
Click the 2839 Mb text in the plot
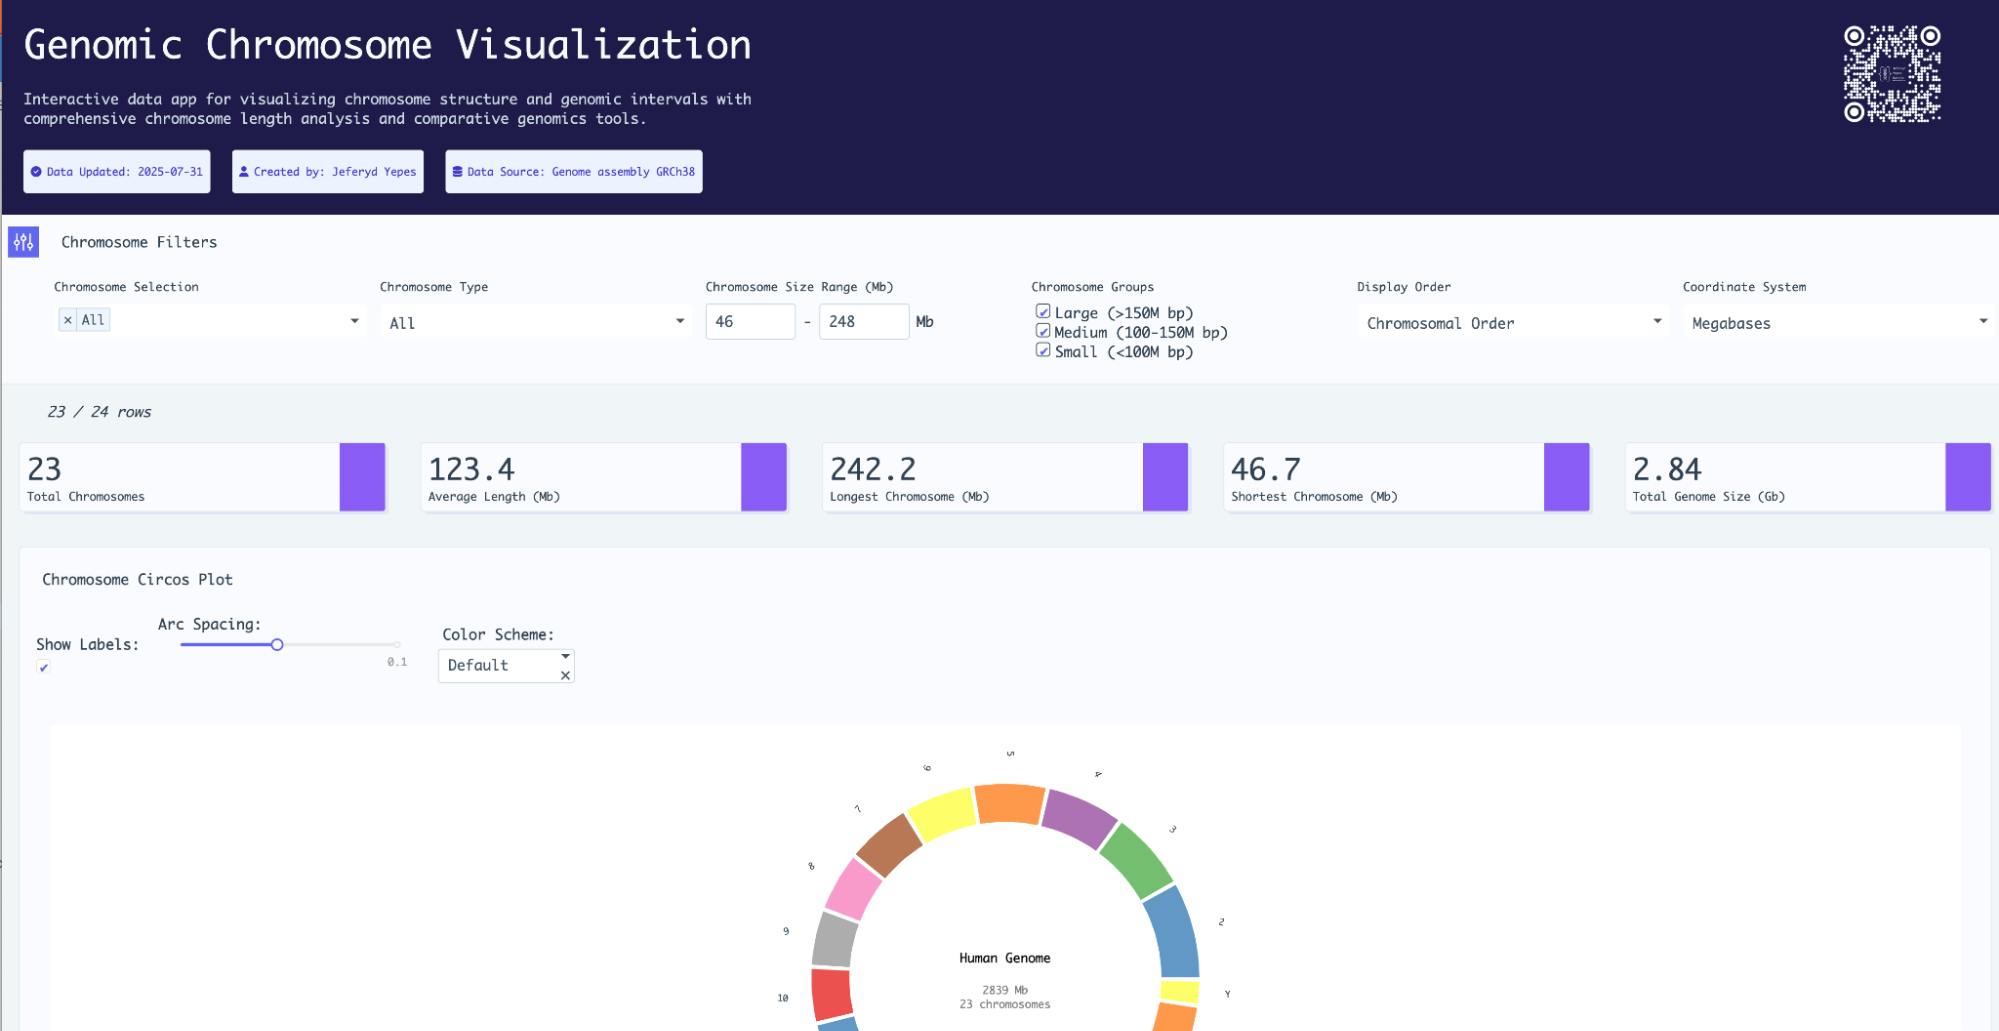click(1005, 990)
